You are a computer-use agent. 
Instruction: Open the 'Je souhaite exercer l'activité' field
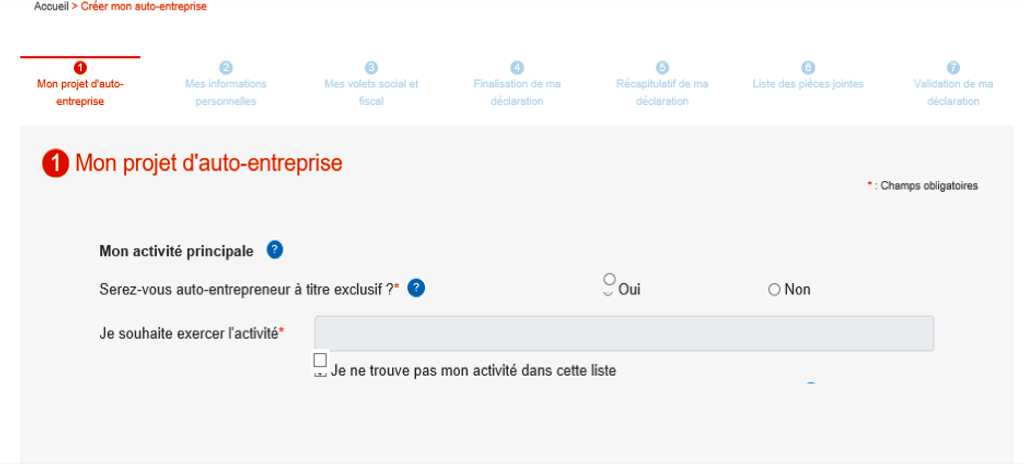pos(624,334)
